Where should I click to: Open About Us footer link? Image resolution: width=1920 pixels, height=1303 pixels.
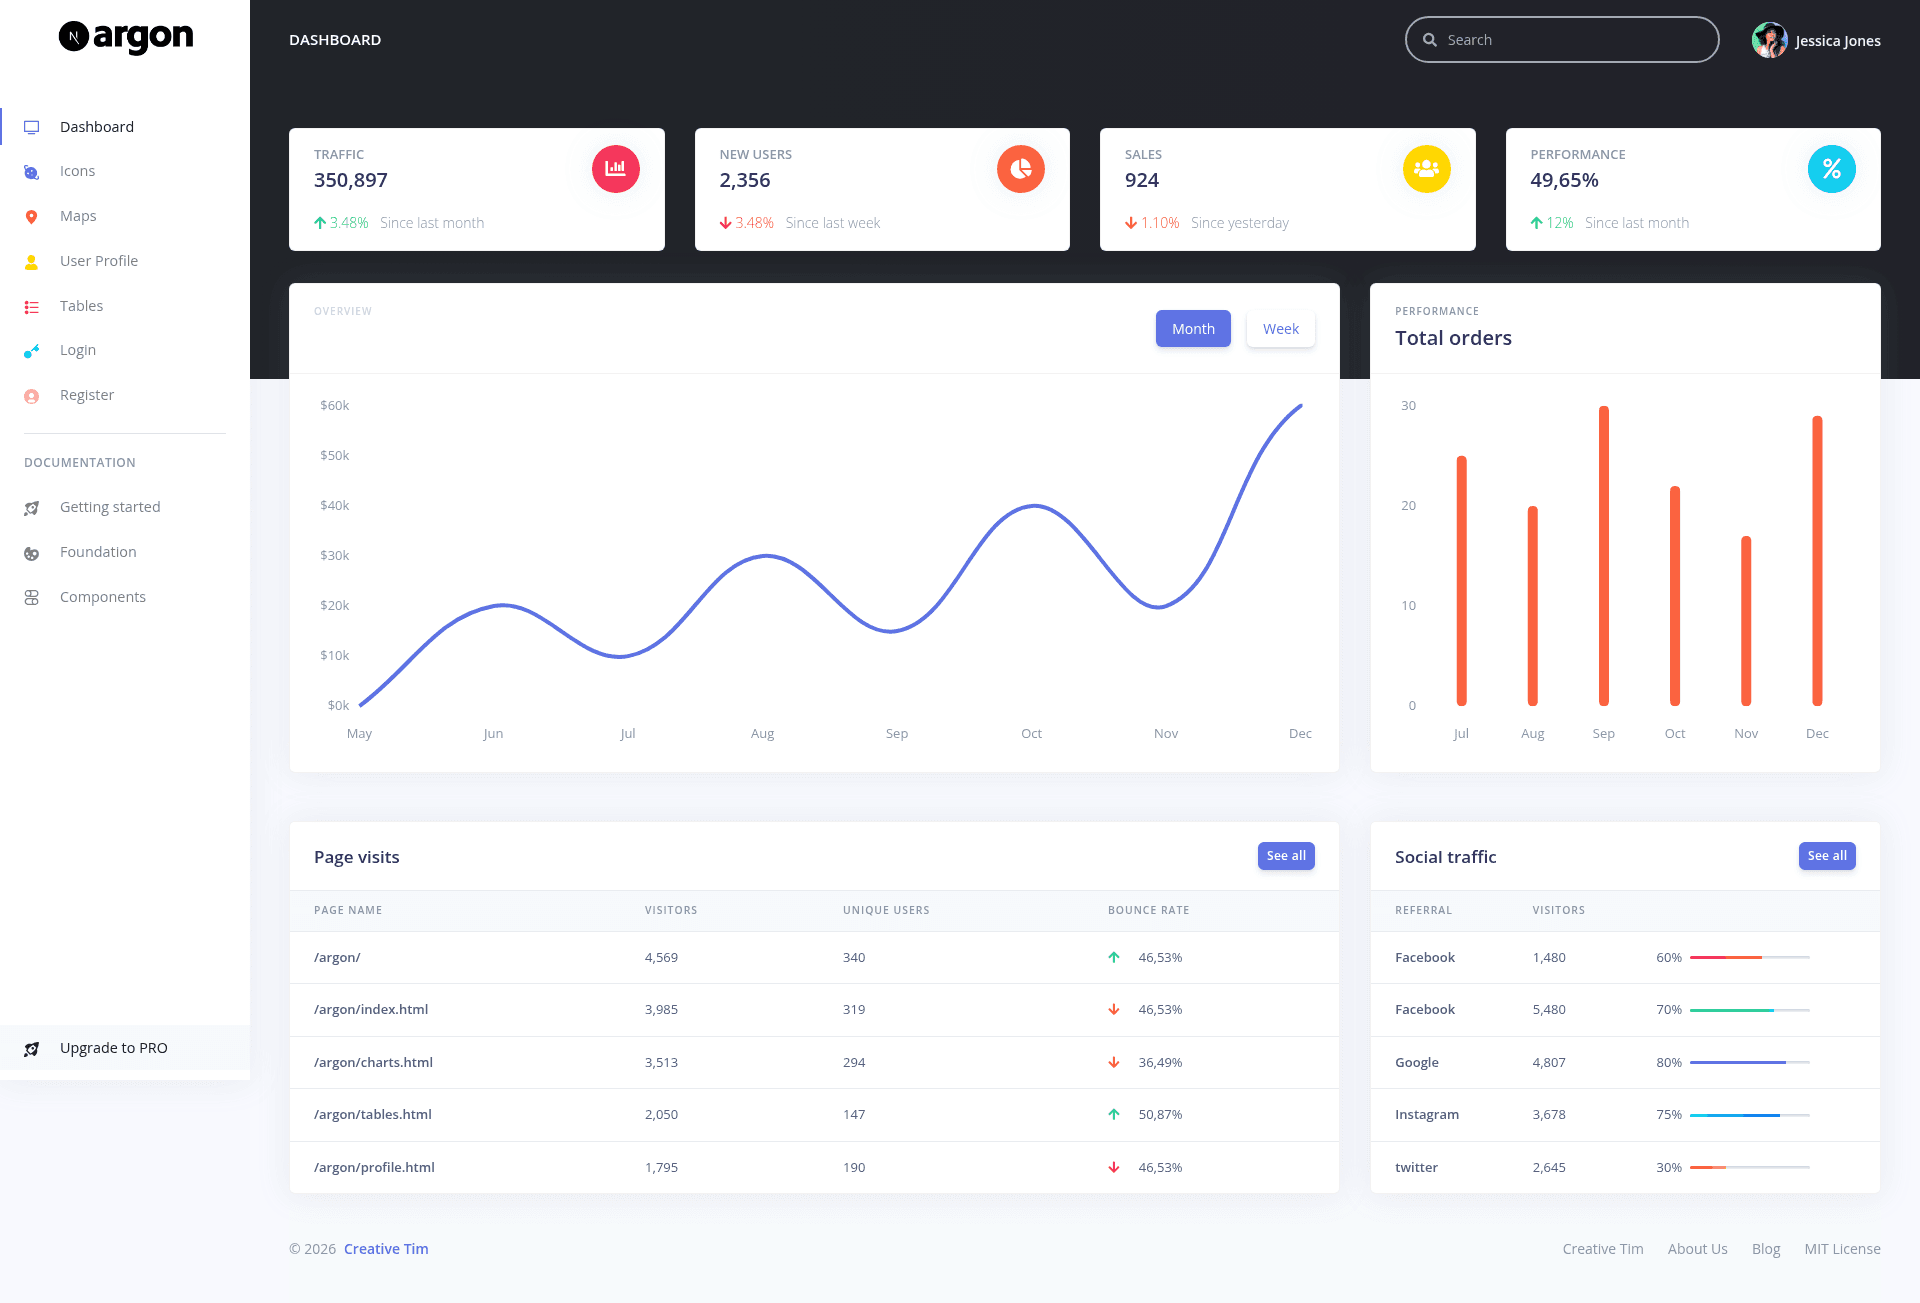click(x=1697, y=1249)
